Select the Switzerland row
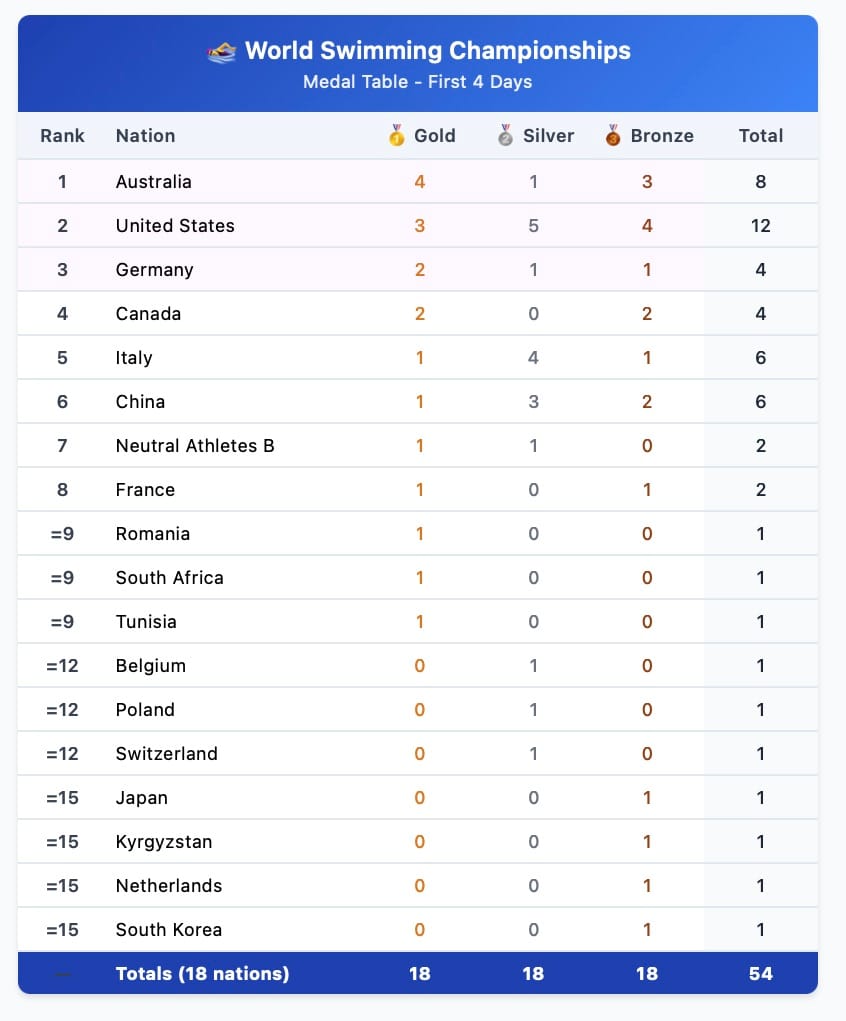Screen dimensions: 846x1021 coord(417,753)
